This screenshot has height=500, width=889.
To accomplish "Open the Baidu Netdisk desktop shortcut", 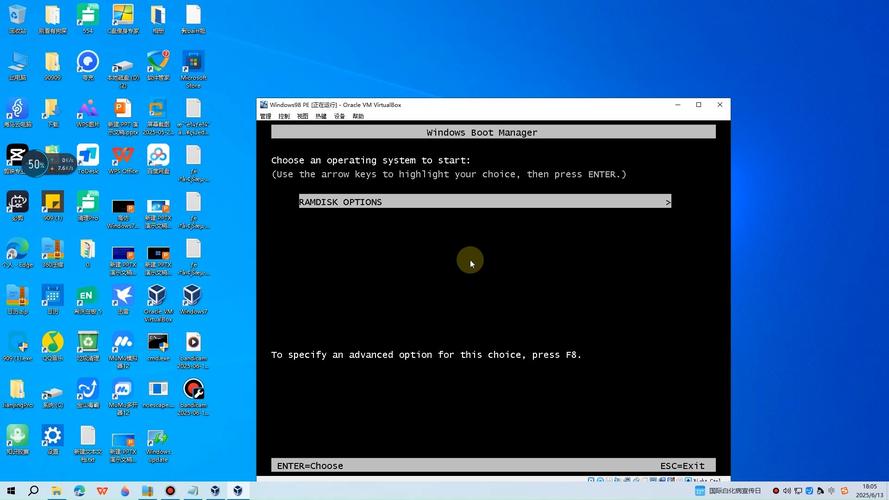I will pos(158,159).
